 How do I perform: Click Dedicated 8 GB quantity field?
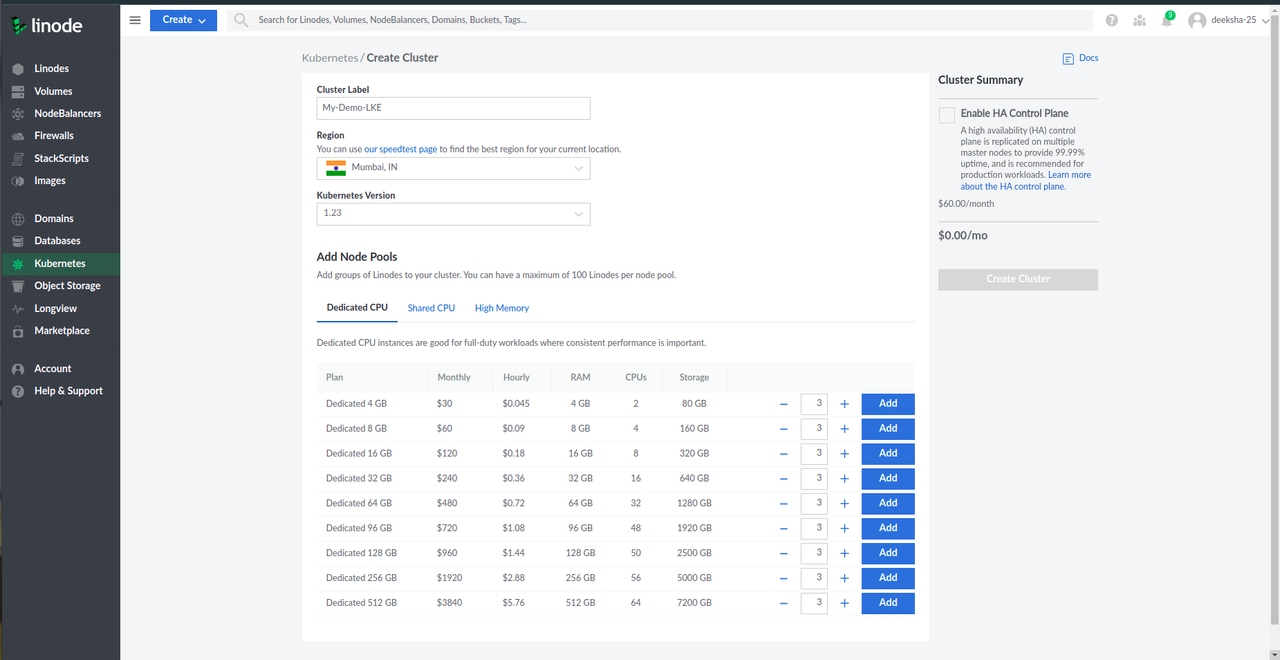(814, 429)
